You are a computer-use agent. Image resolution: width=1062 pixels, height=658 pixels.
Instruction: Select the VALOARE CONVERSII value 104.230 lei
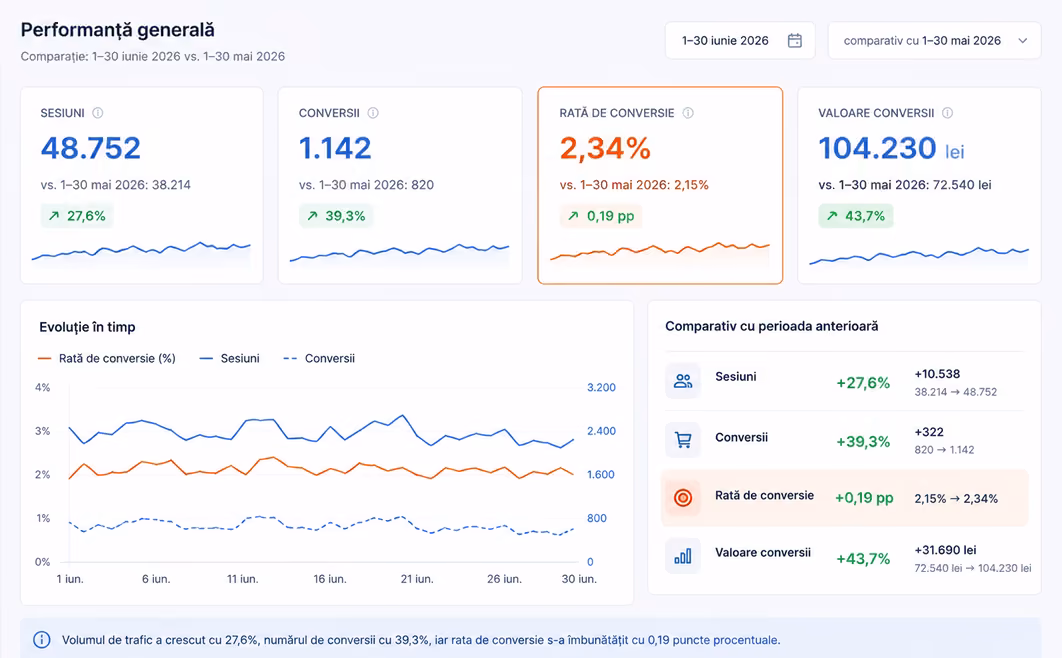(x=891, y=148)
